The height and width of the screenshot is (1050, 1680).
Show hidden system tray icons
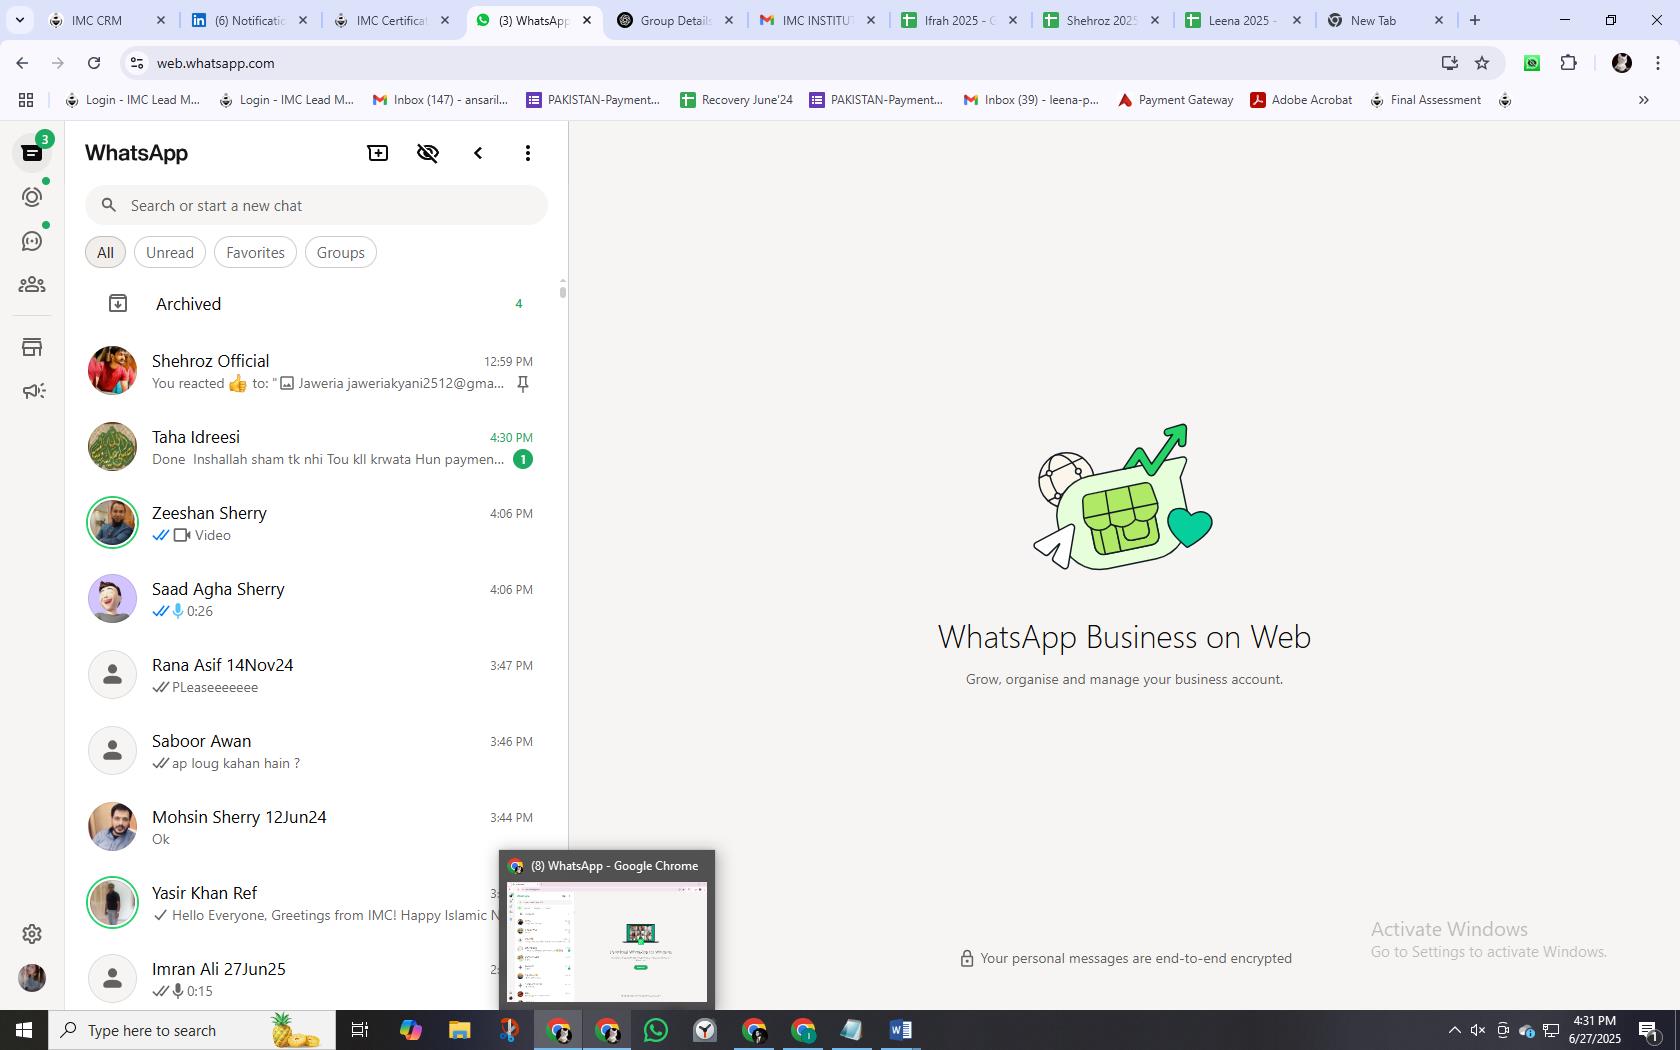[1454, 1030]
